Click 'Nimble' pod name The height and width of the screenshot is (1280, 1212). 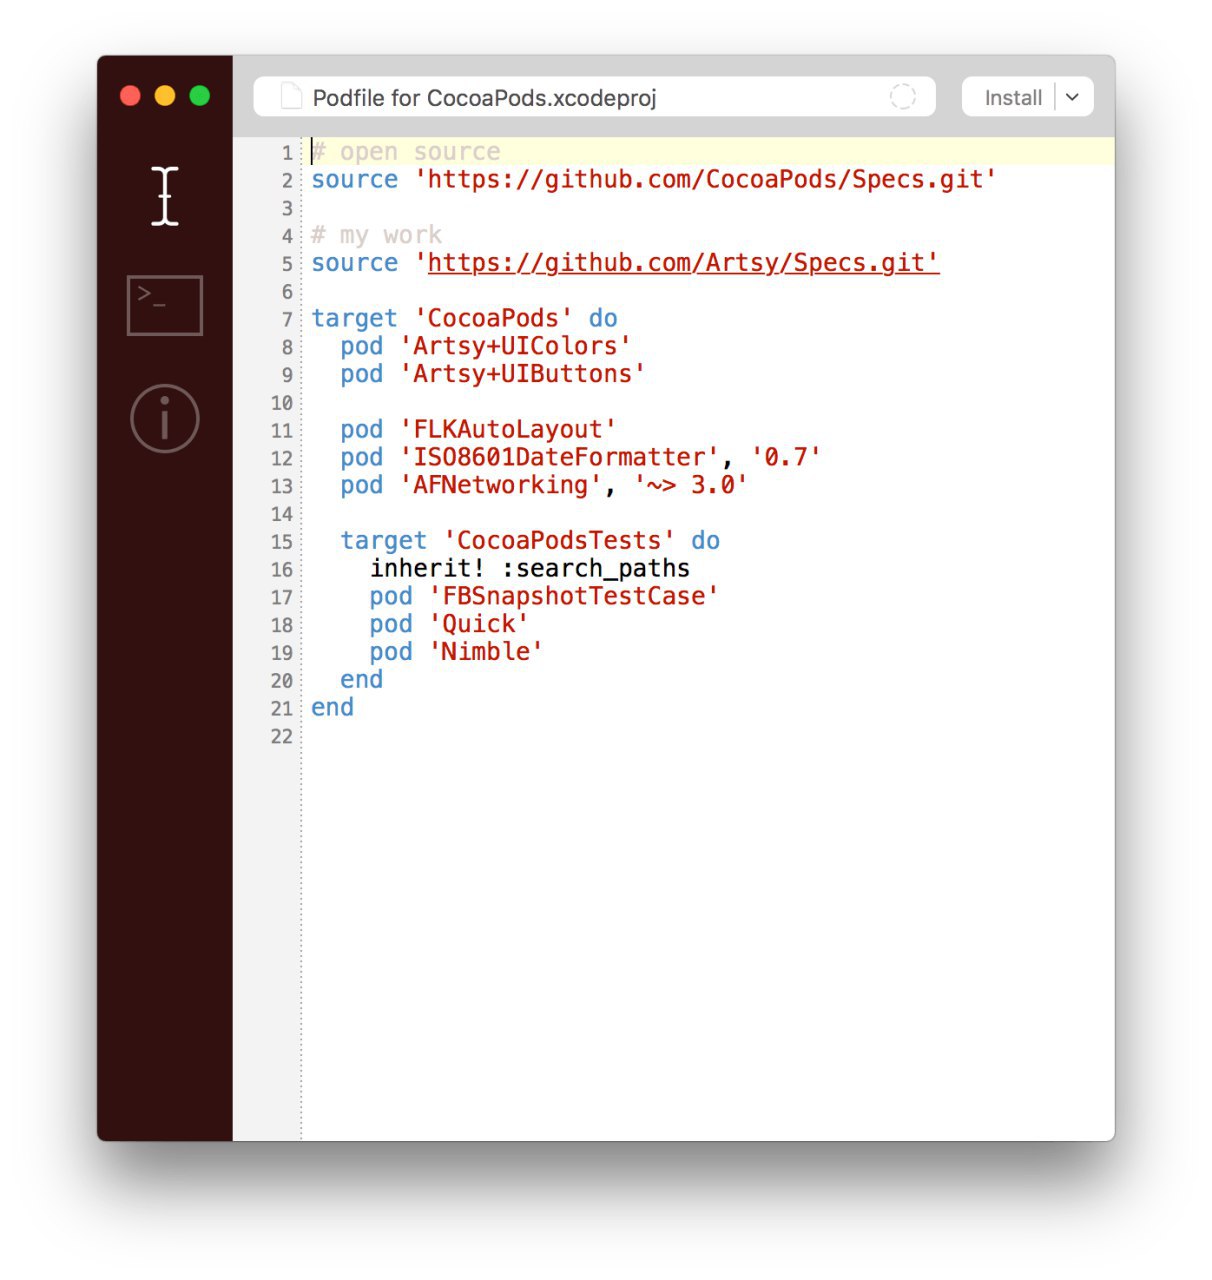(486, 652)
